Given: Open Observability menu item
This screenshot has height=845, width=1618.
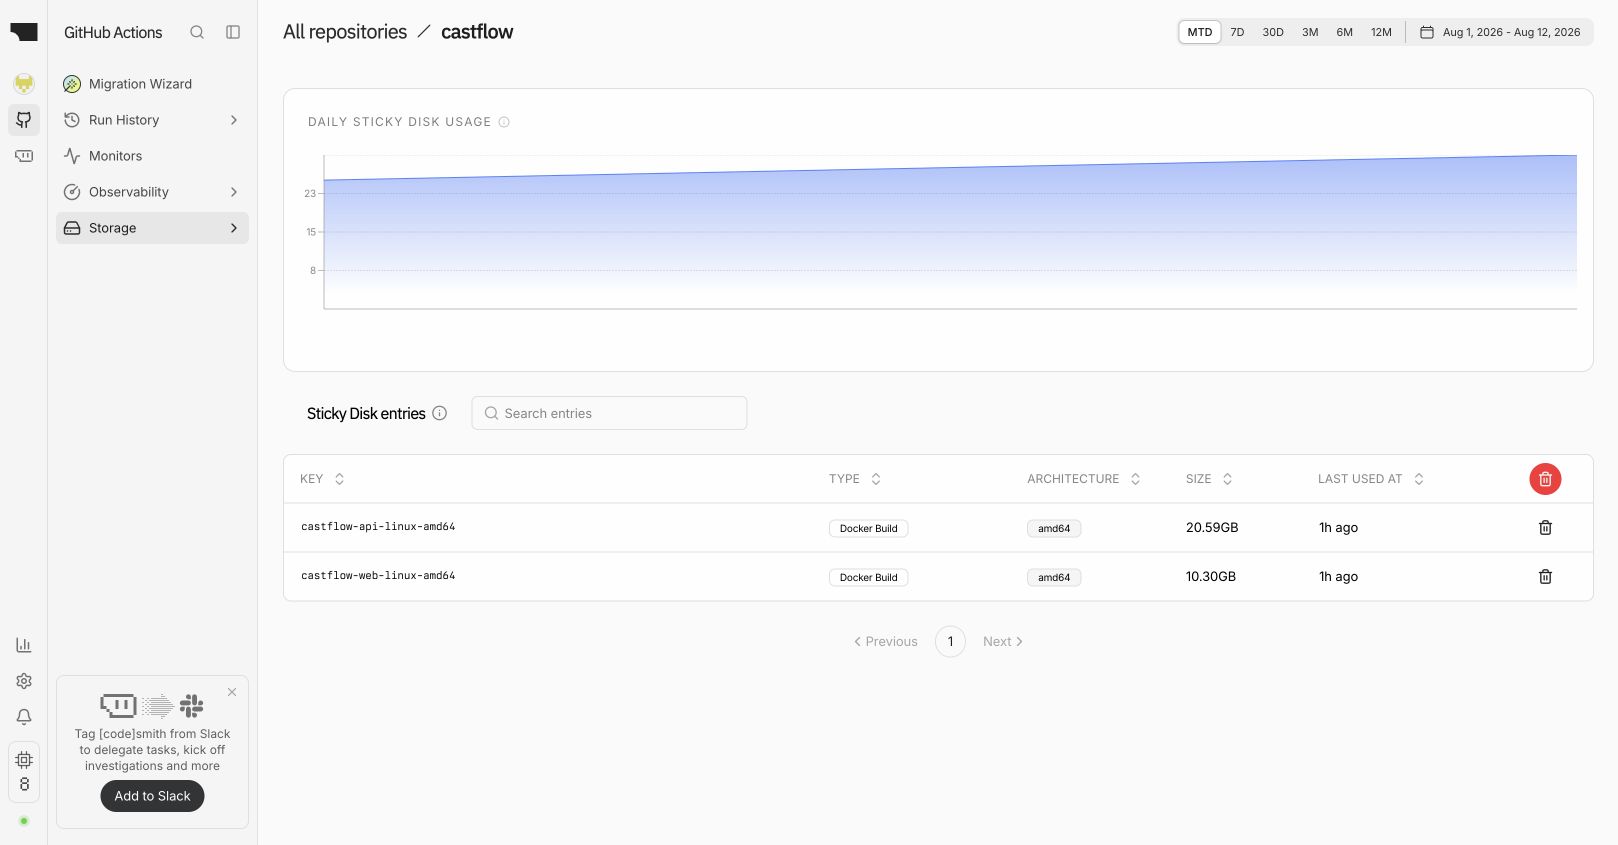Looking at the screenshot, I should click(x=152, y=192).
